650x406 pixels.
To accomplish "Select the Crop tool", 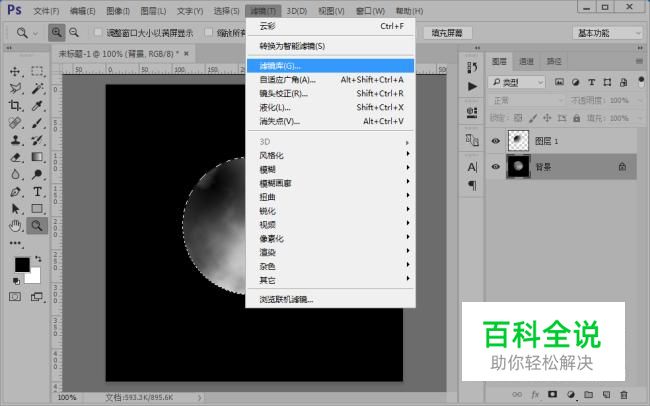I will 15,106.
